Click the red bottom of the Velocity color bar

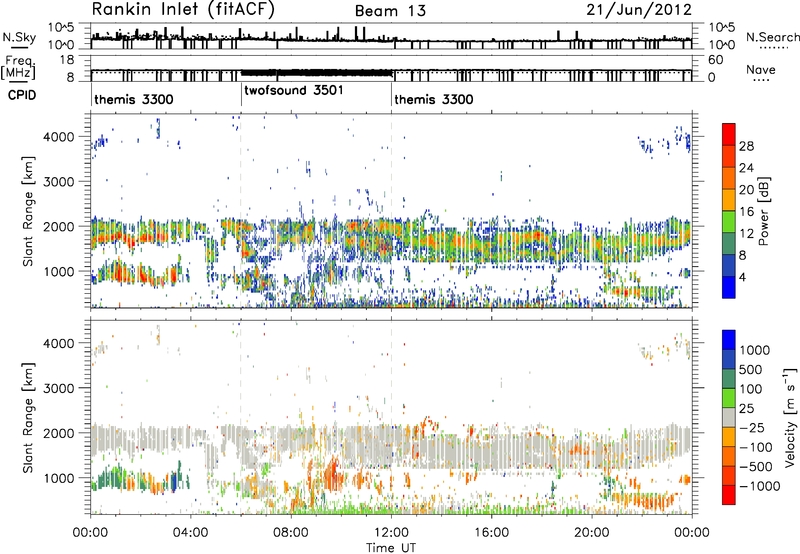click(x=729, y=495)
